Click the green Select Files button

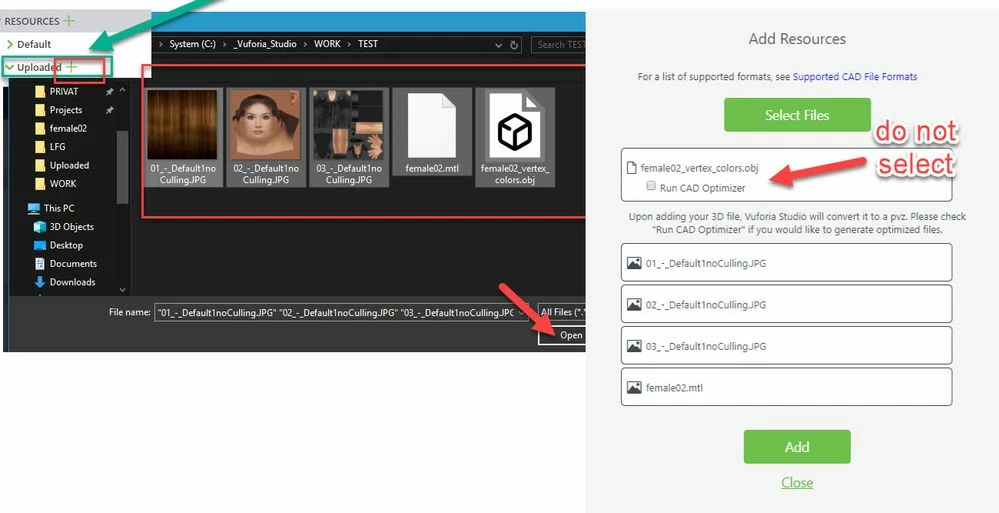coord(797,115)
